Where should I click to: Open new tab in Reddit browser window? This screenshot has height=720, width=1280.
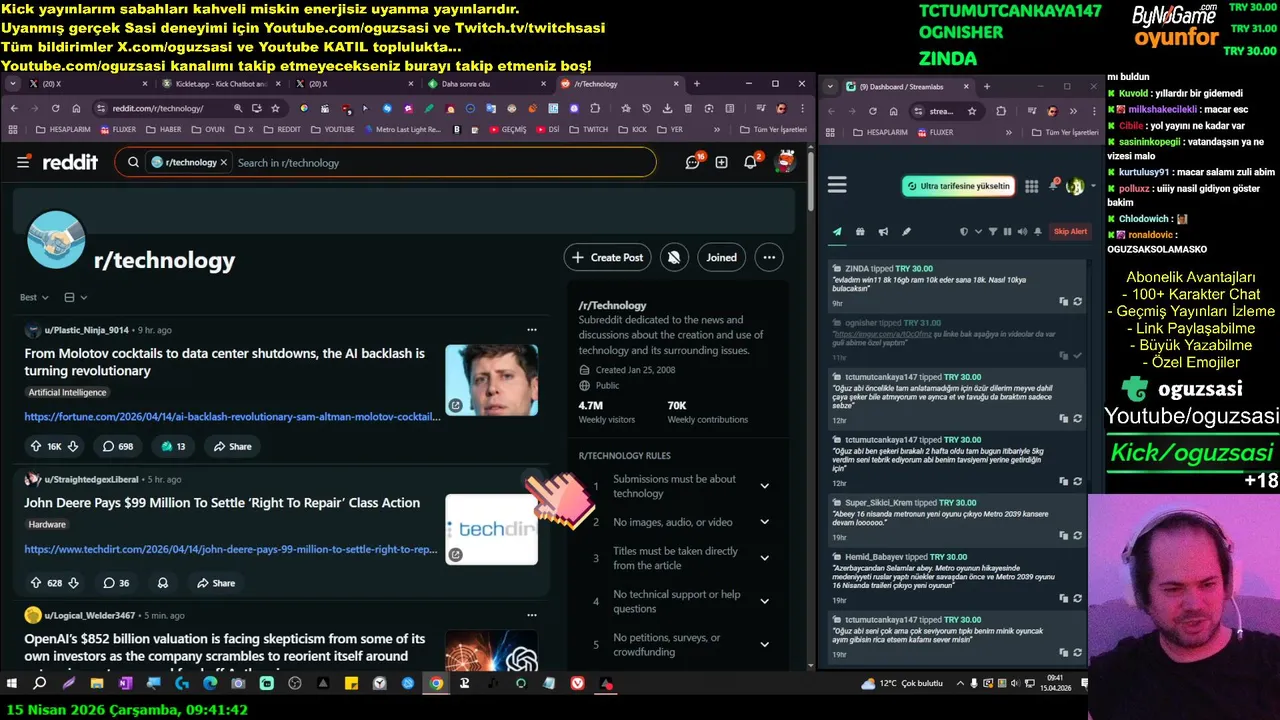[x=697, y=84]
